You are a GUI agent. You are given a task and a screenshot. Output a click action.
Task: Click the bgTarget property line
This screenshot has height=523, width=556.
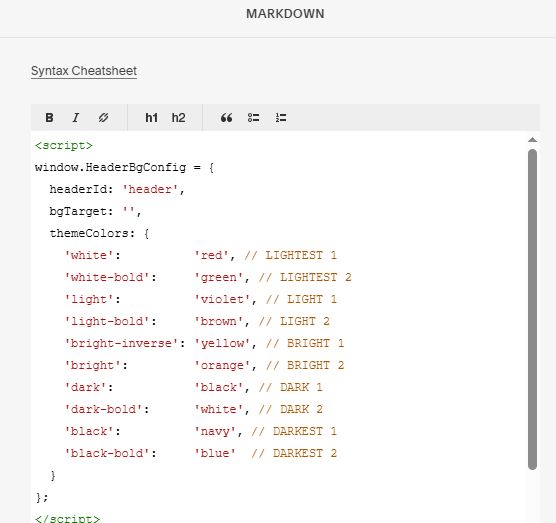[95, 212]
